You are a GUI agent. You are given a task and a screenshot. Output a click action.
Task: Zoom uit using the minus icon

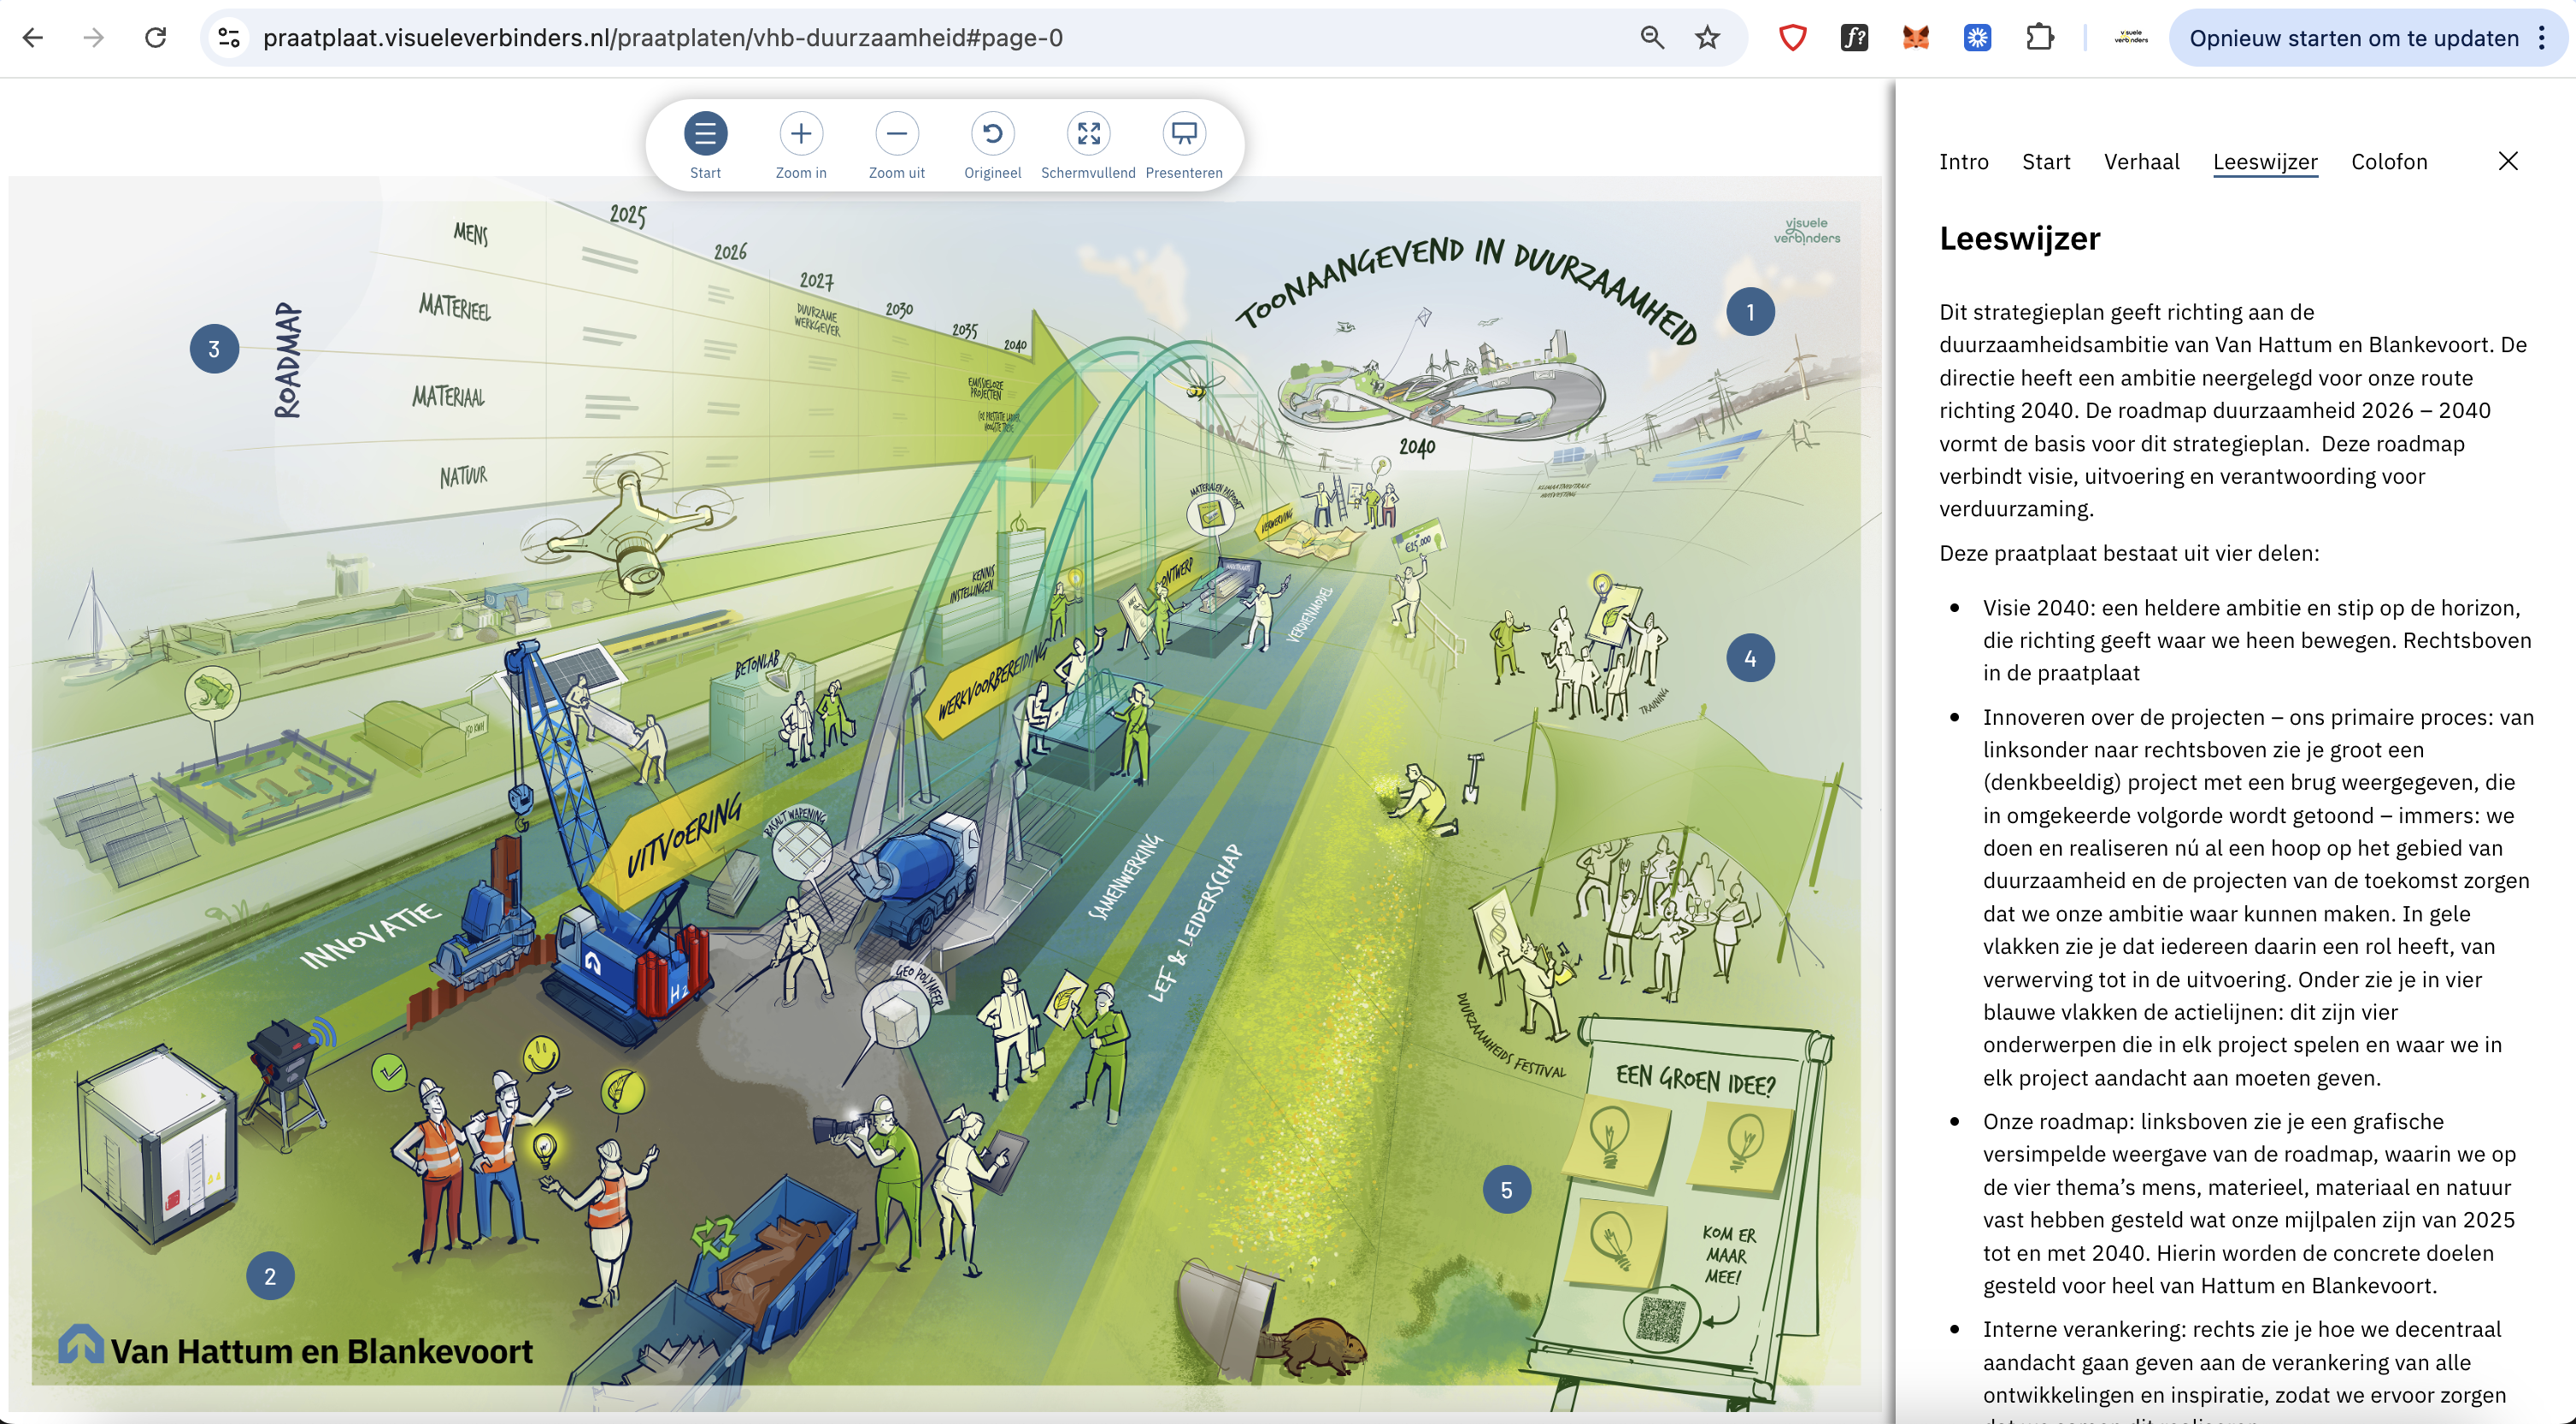[x=897, y=133]
